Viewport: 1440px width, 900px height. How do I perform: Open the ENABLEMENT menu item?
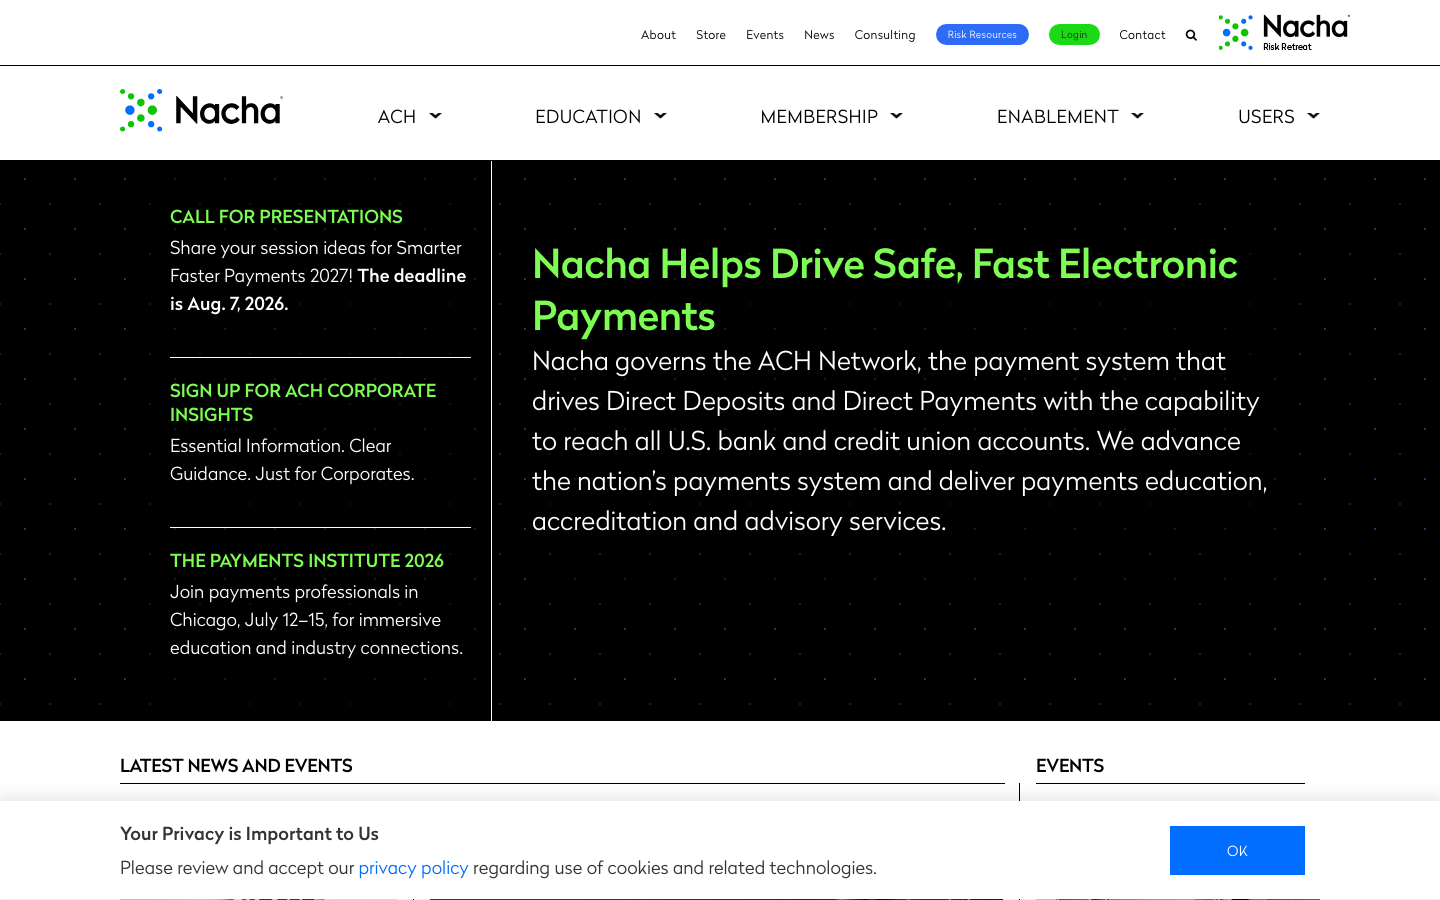pos(1057,117)
